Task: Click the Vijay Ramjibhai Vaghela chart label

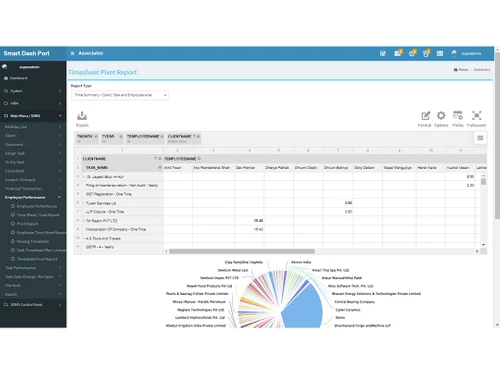Action: (x=243, y=262)
